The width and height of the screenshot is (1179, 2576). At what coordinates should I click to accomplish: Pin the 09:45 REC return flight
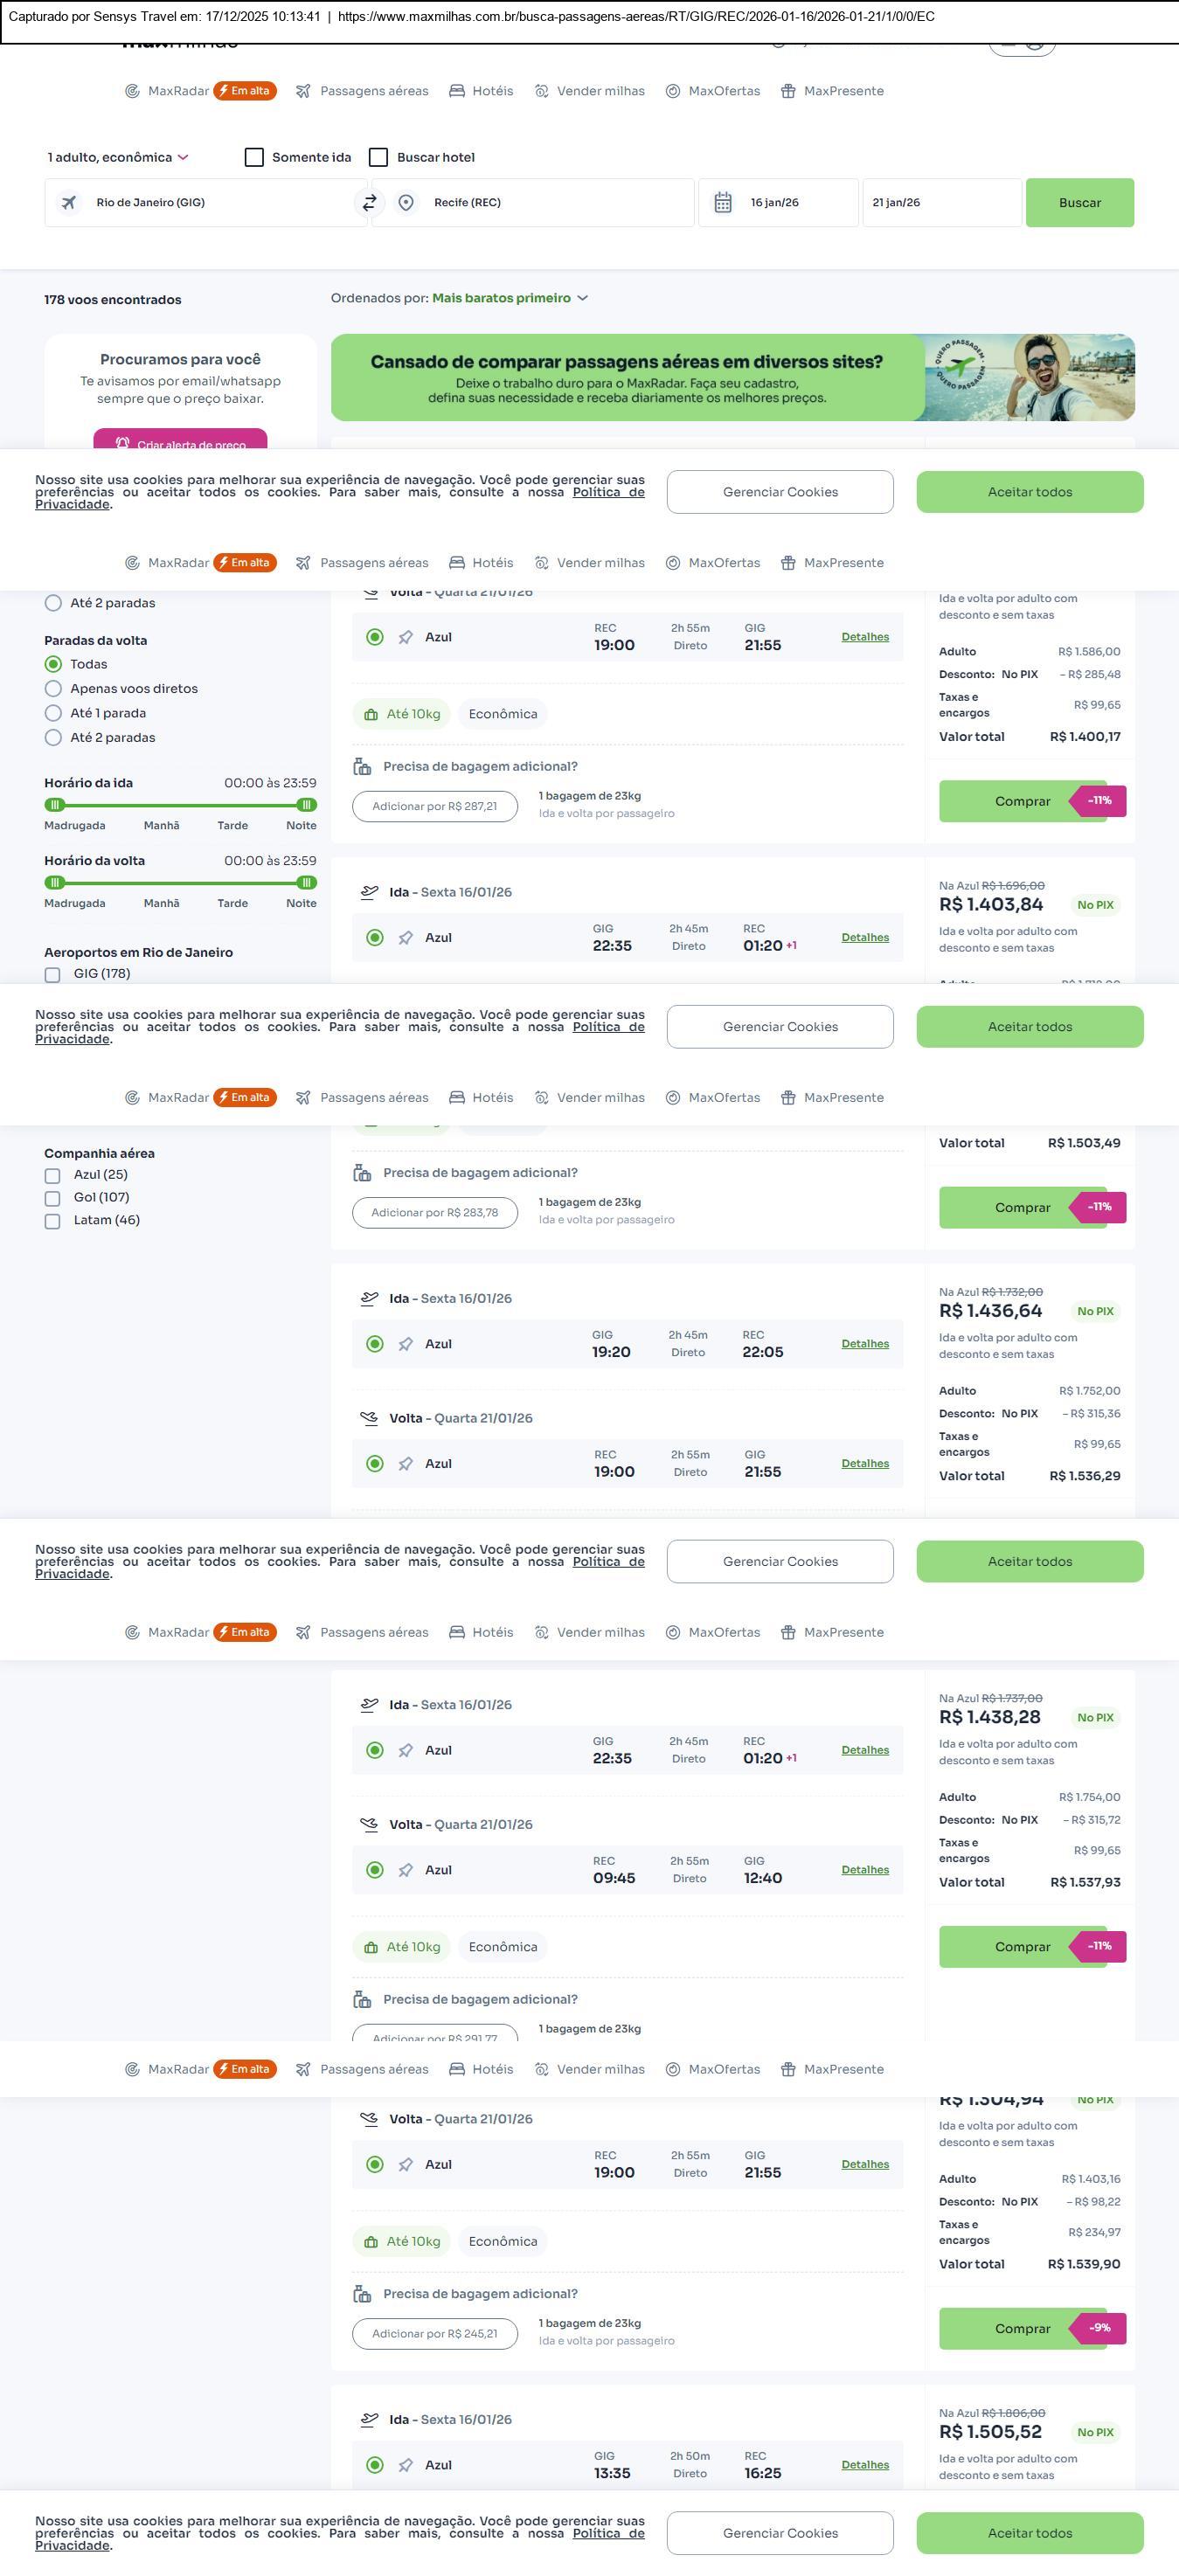pyautogui.click(x=405, y=1870)
